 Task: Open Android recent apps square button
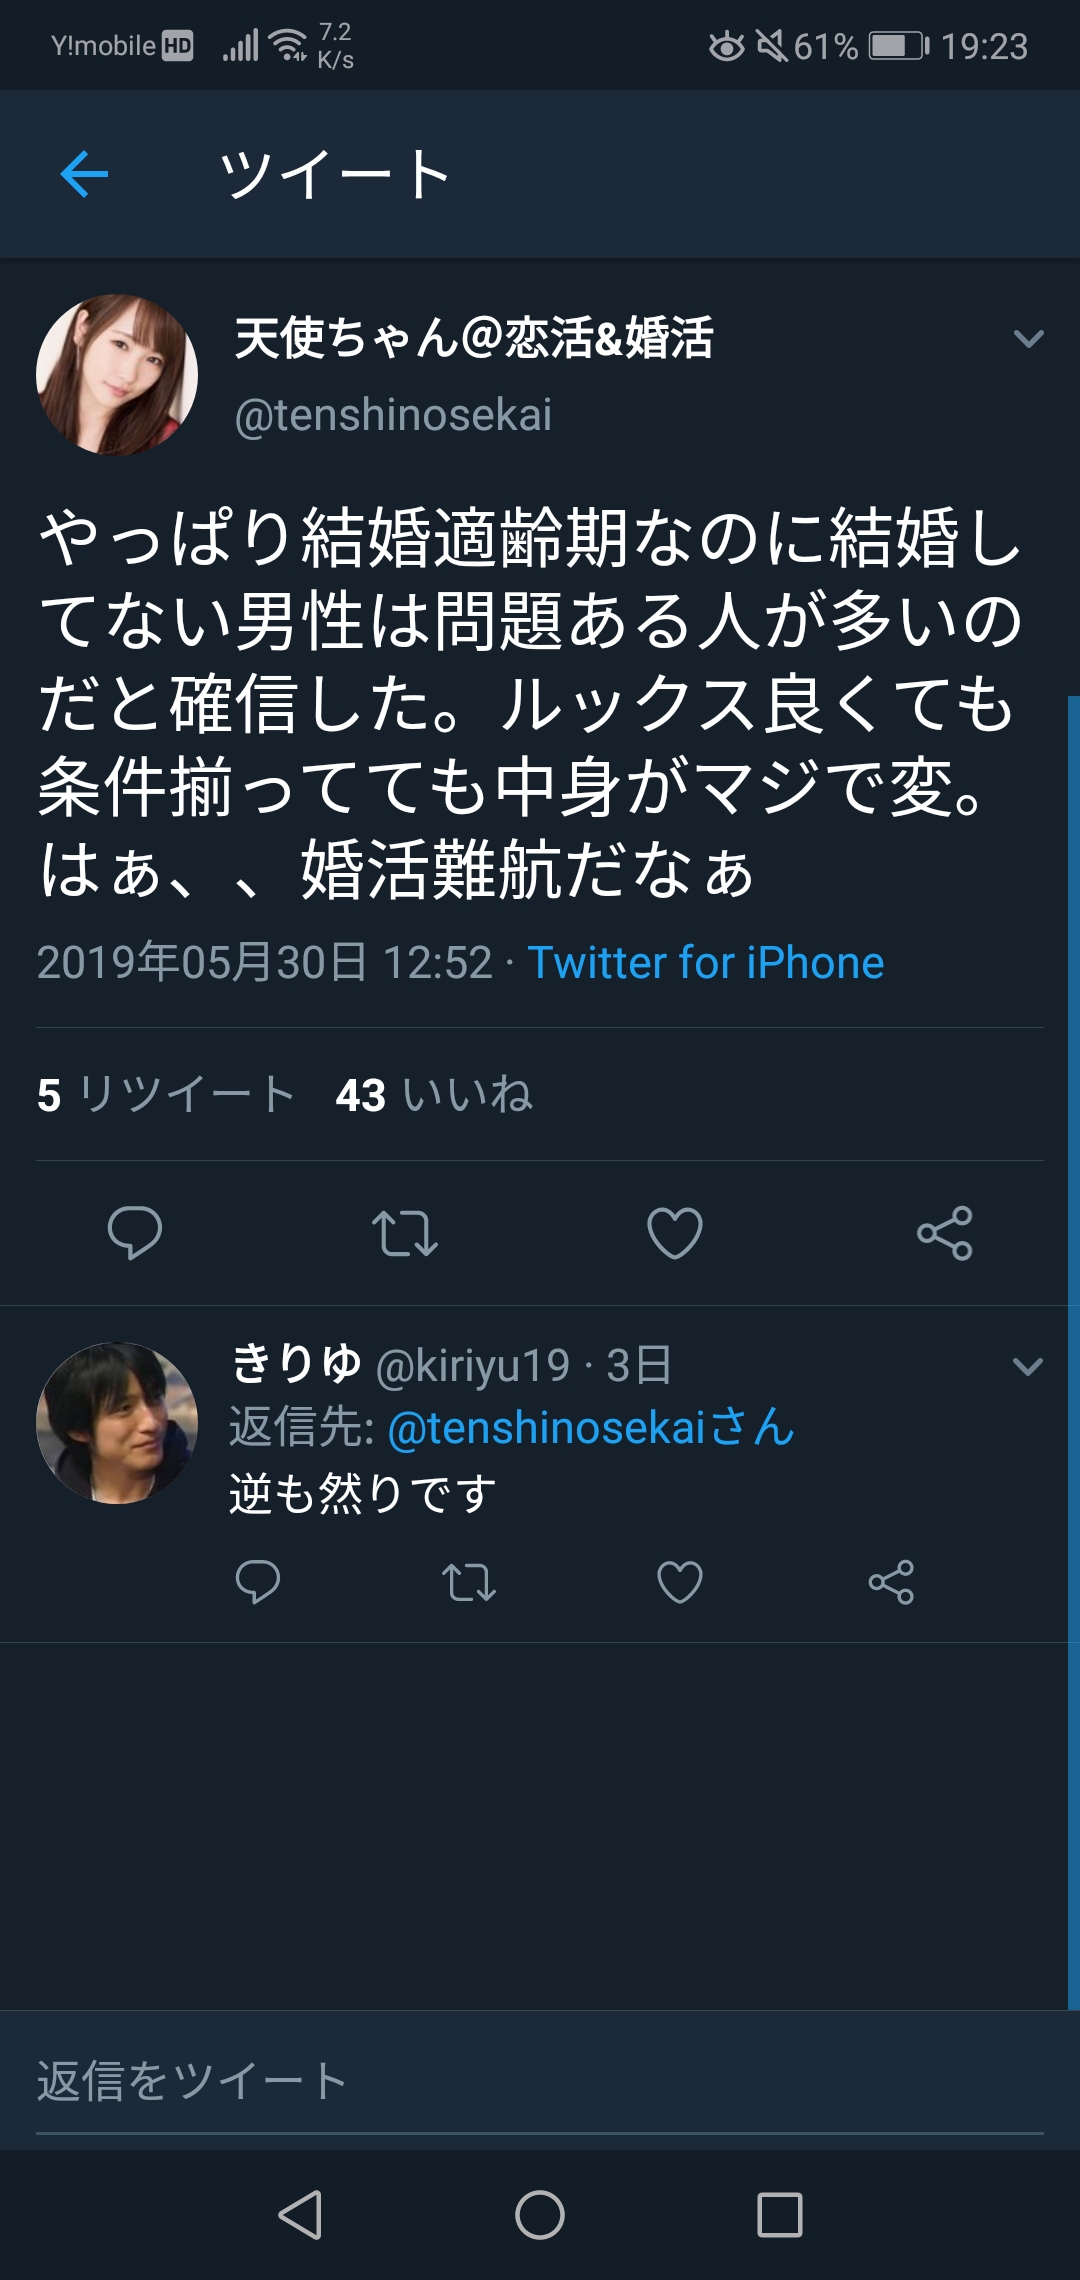point(779,2214)
